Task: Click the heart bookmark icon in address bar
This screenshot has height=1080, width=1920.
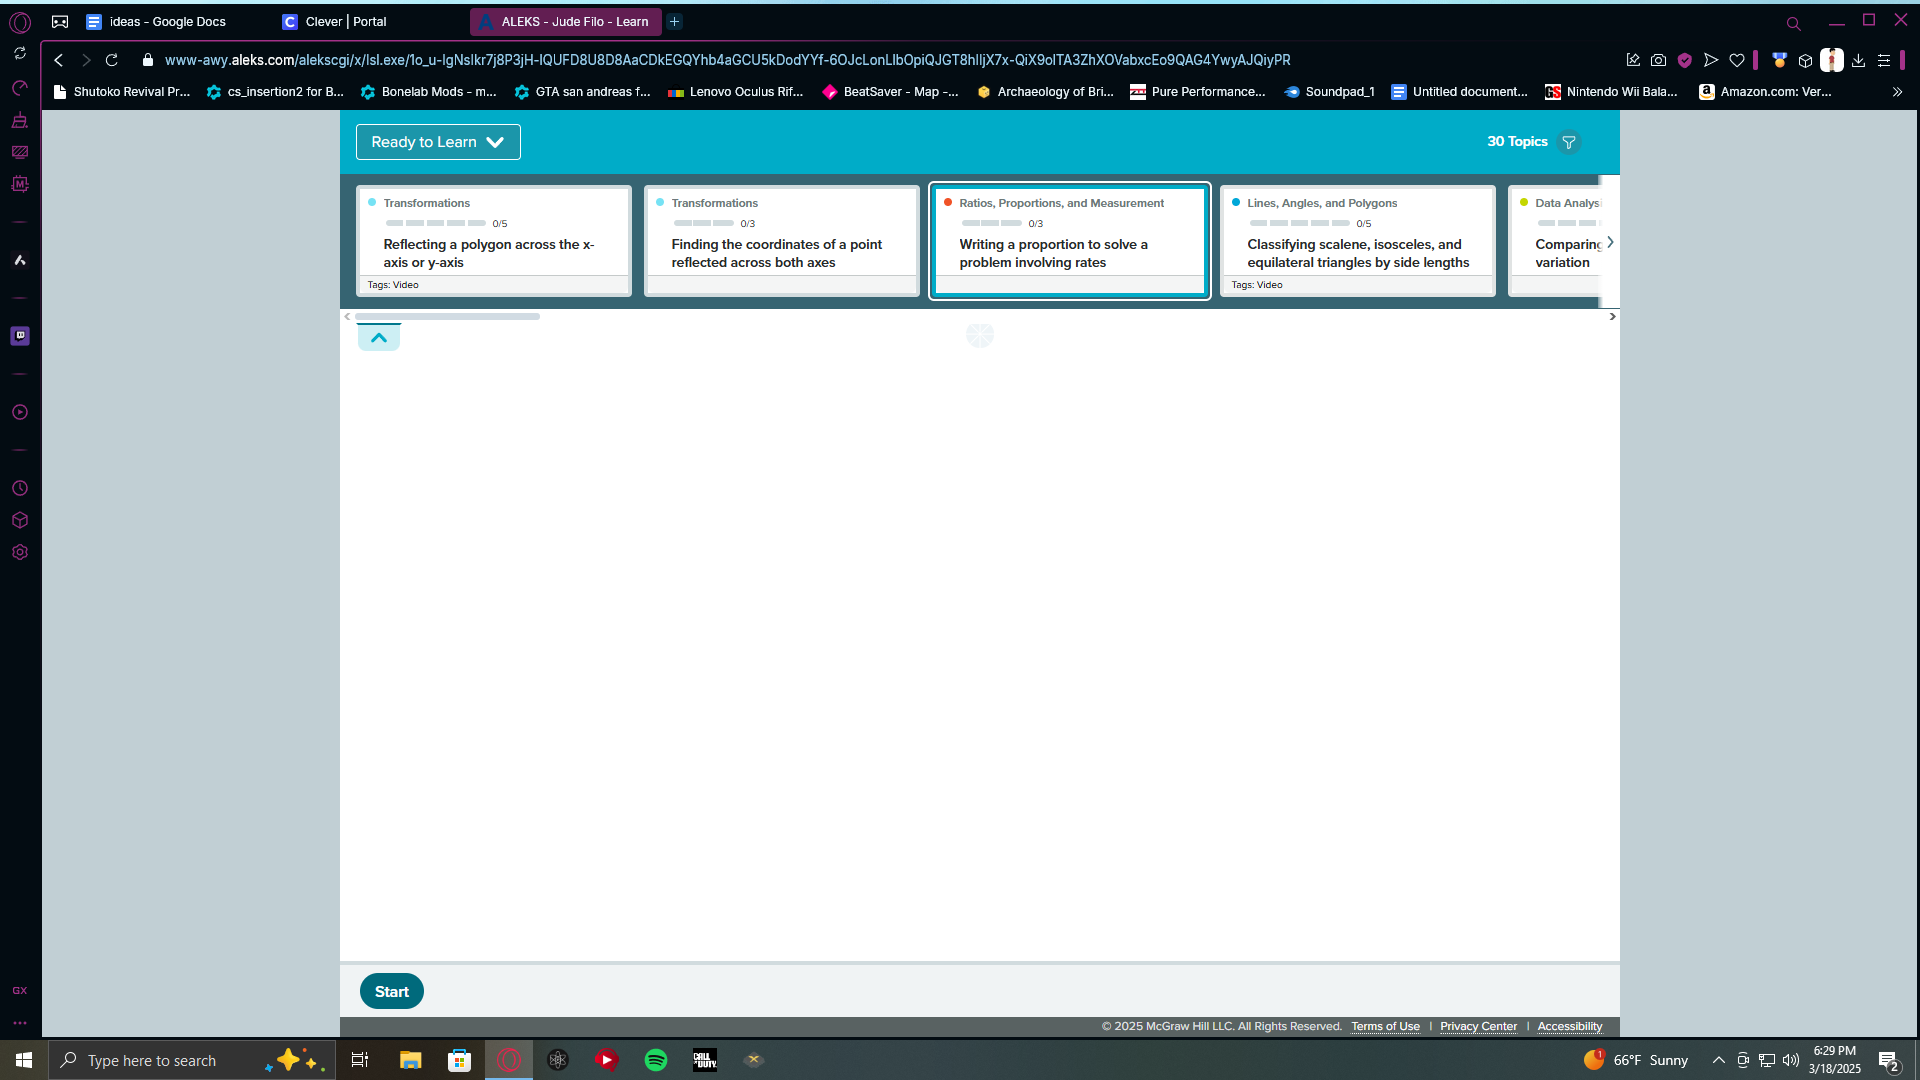Action: 1737,60
